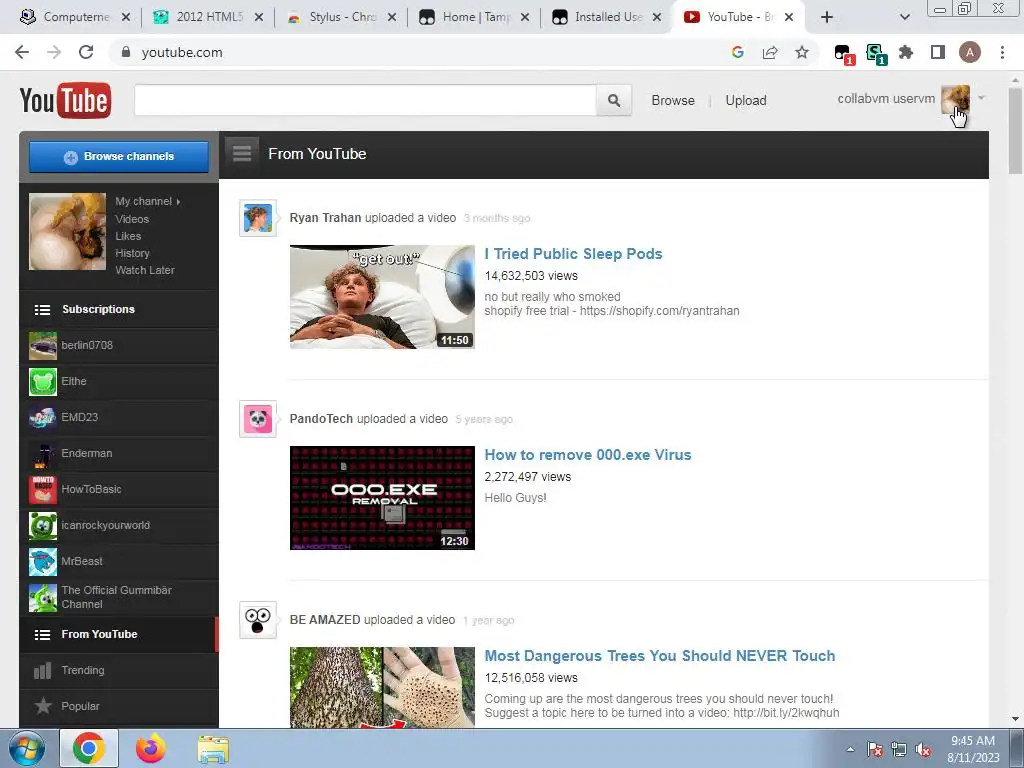Open Chrome profile avatar A
The height and width of the screenshot is (768, 1024).
coord(970,52)
